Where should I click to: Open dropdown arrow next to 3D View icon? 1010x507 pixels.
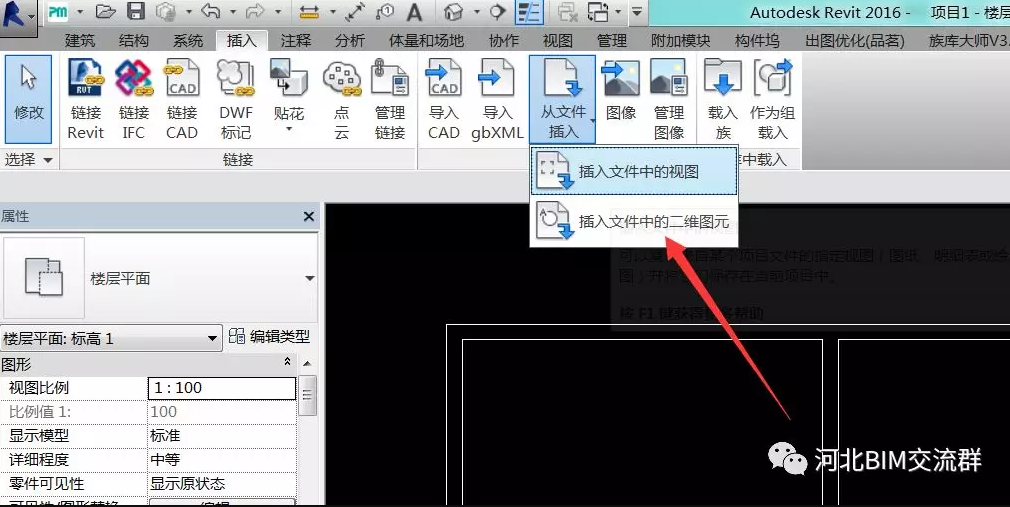click(477, 12)
